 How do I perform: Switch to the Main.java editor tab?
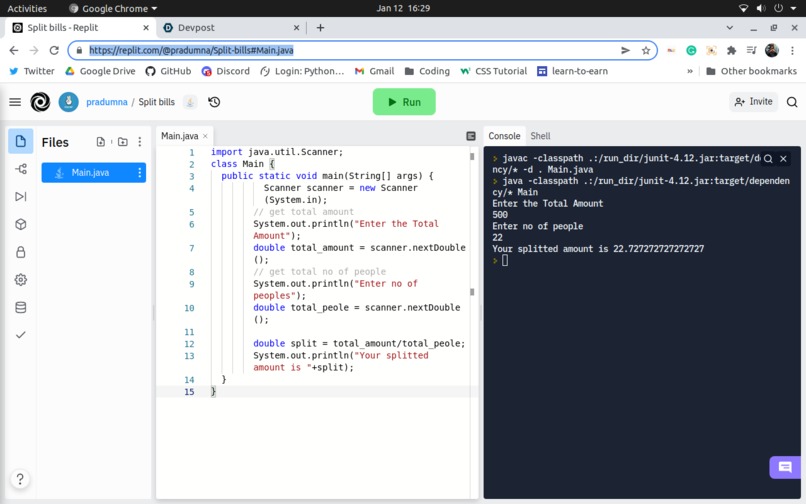179,136
